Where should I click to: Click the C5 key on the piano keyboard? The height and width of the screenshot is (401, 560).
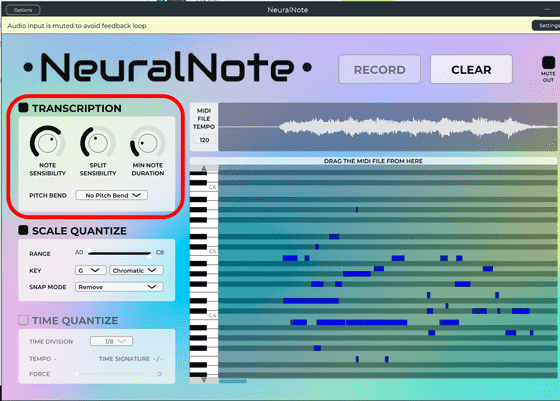[x=212, y=251]
